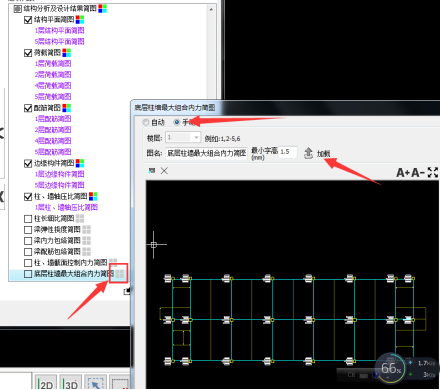Screen dimensions: 441x390
Task: Click the A+ increase font size icon
Action: tap(403, 173)
